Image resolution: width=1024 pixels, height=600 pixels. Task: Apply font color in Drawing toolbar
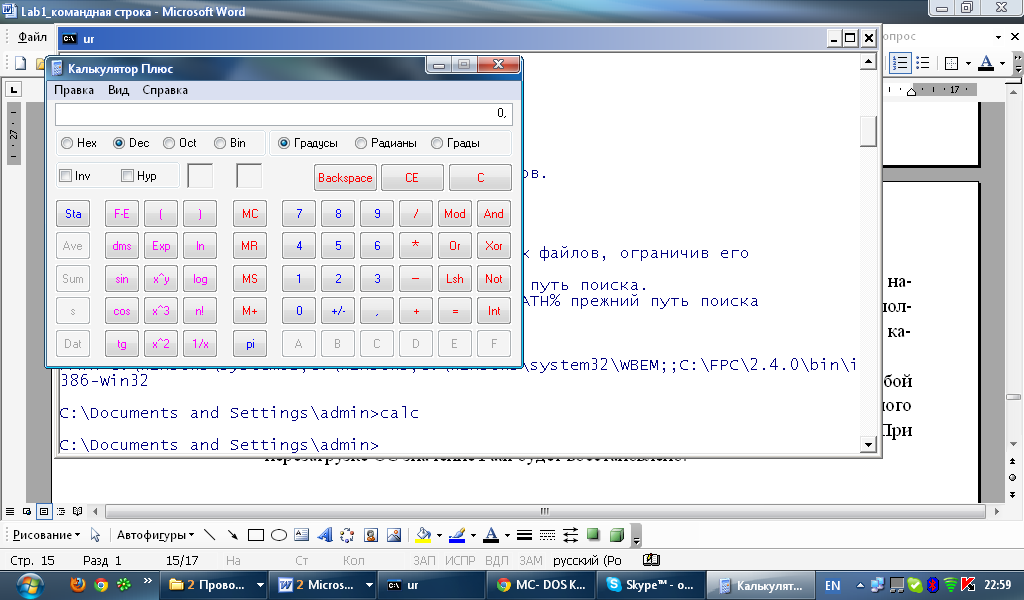click(x=491, y=535)
